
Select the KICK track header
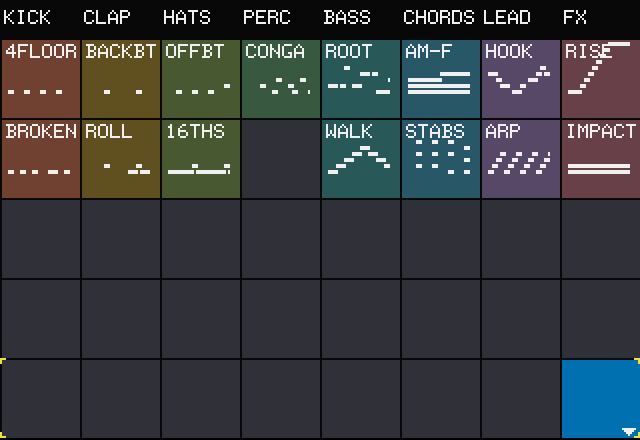27,18
